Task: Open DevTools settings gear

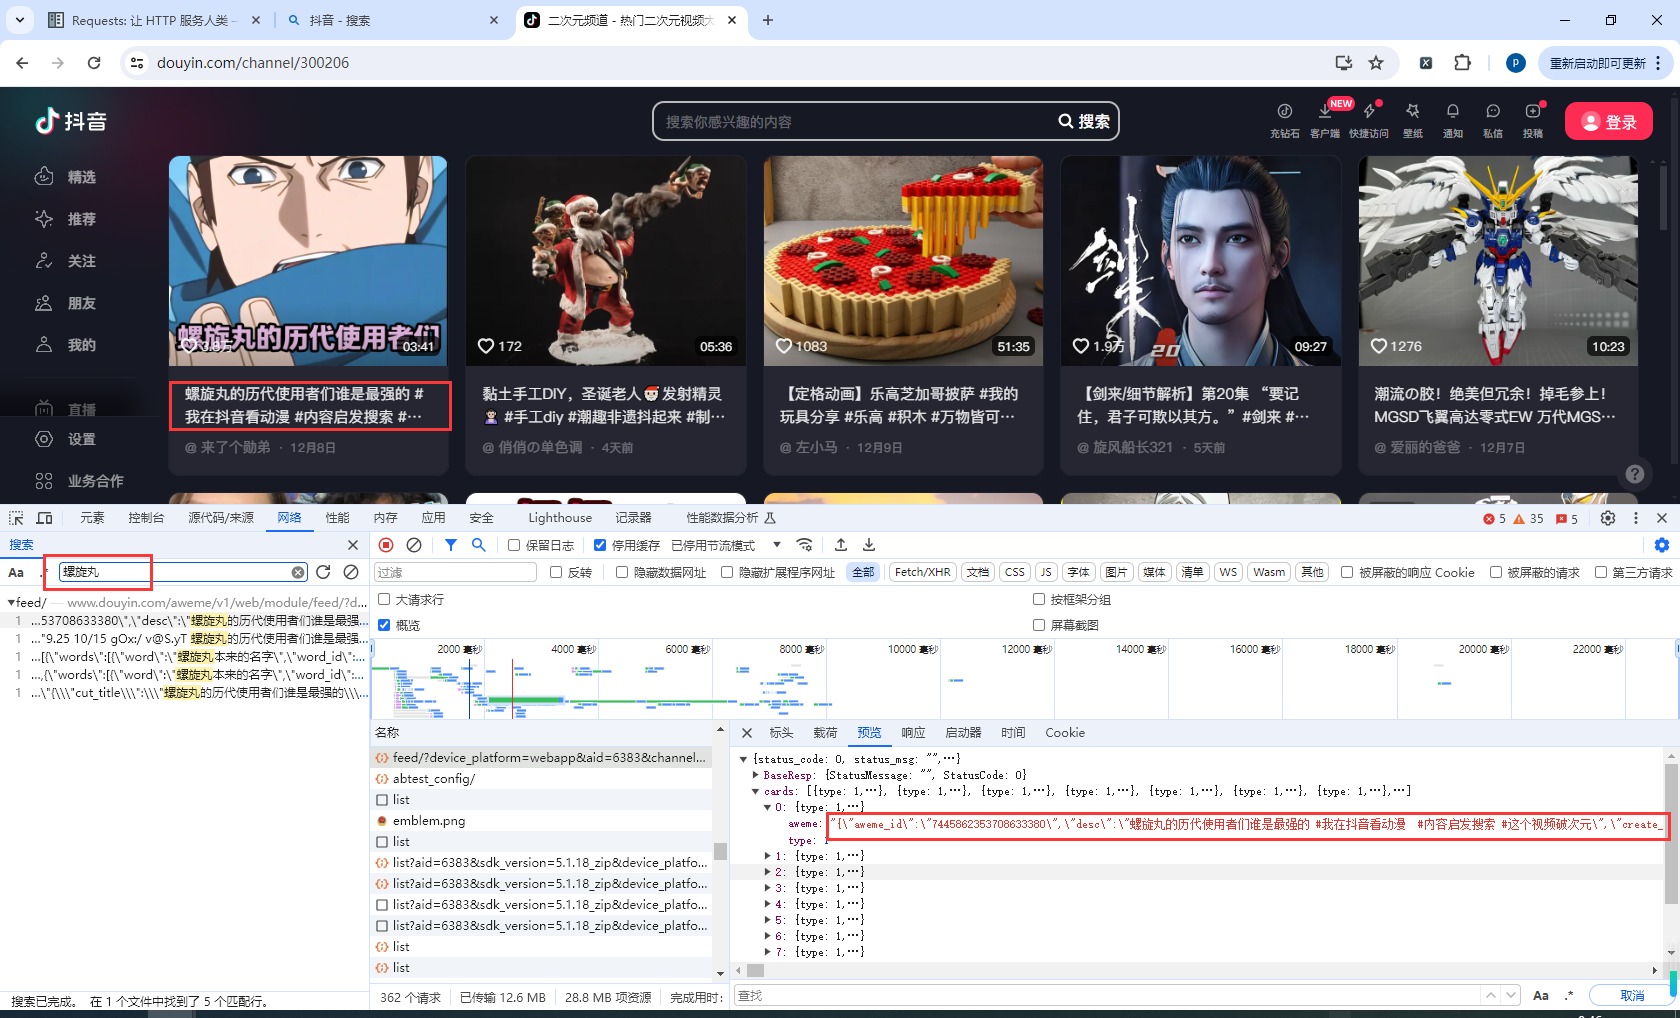Action: 1608,518
